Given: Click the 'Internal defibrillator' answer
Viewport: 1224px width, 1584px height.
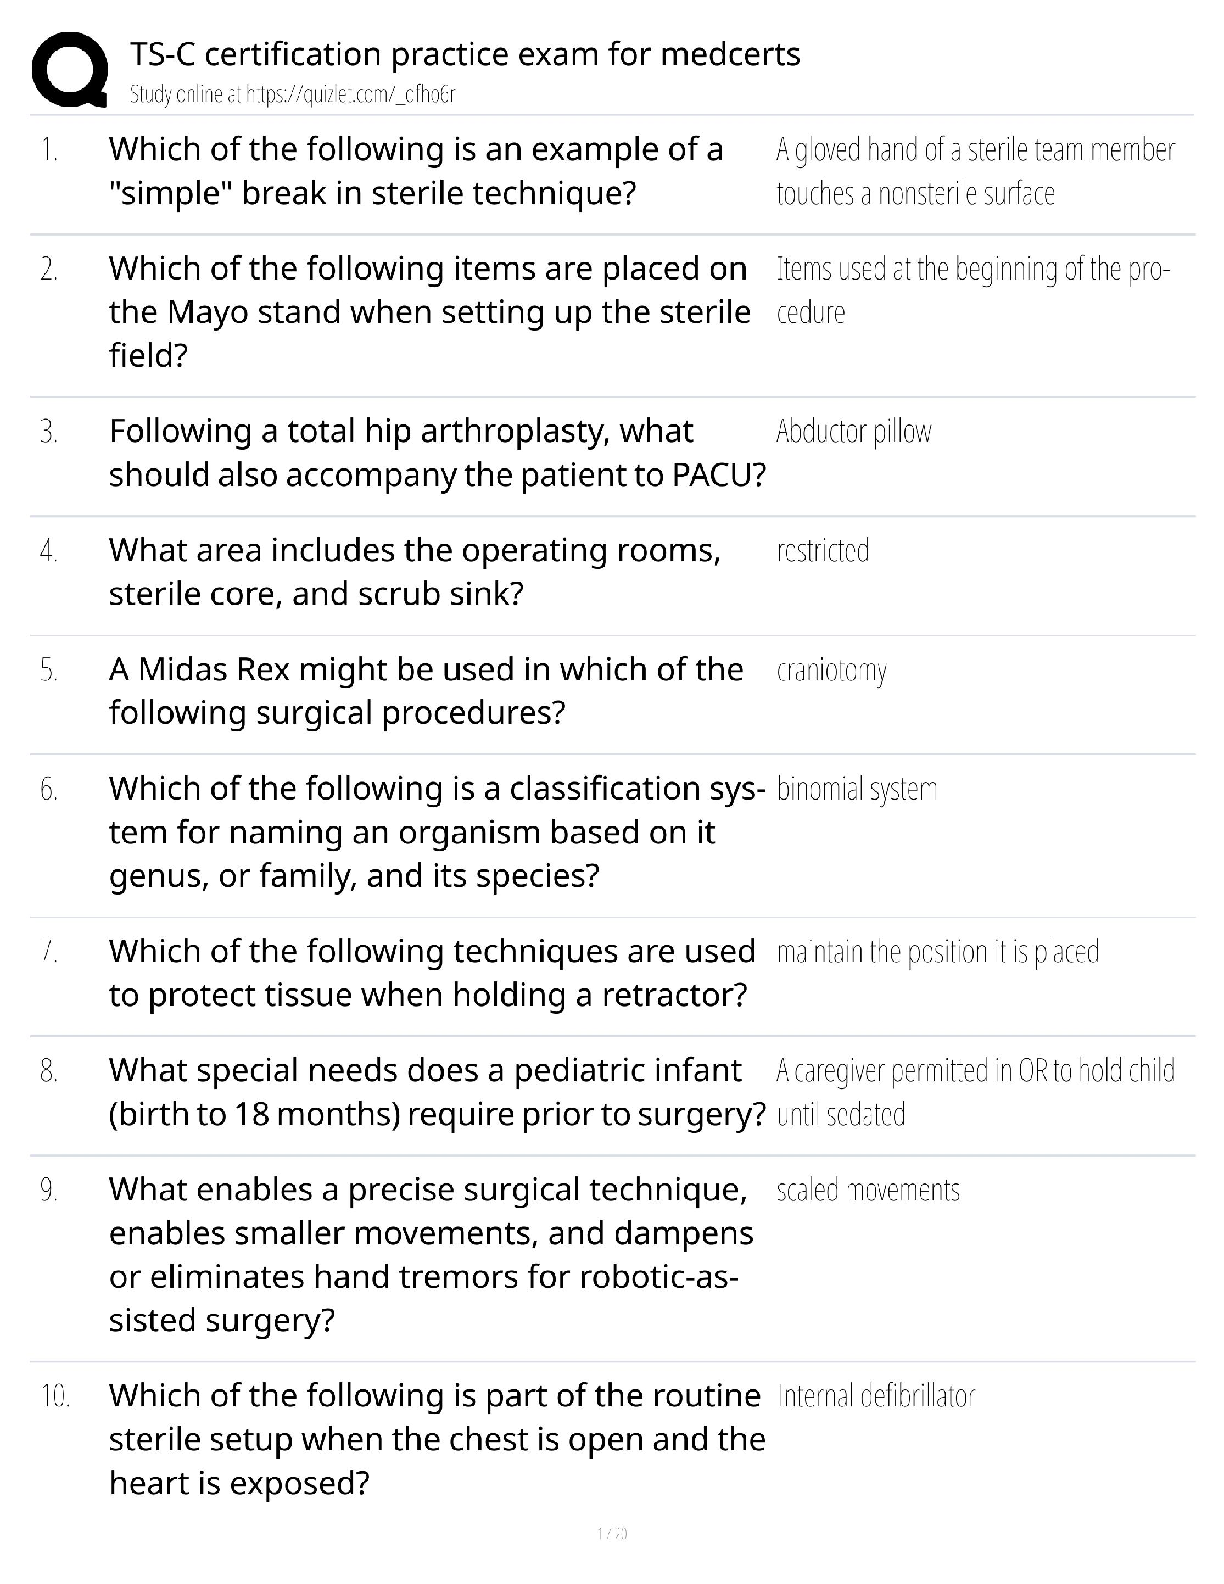Looking at the screenshot, I should 875,1396.
